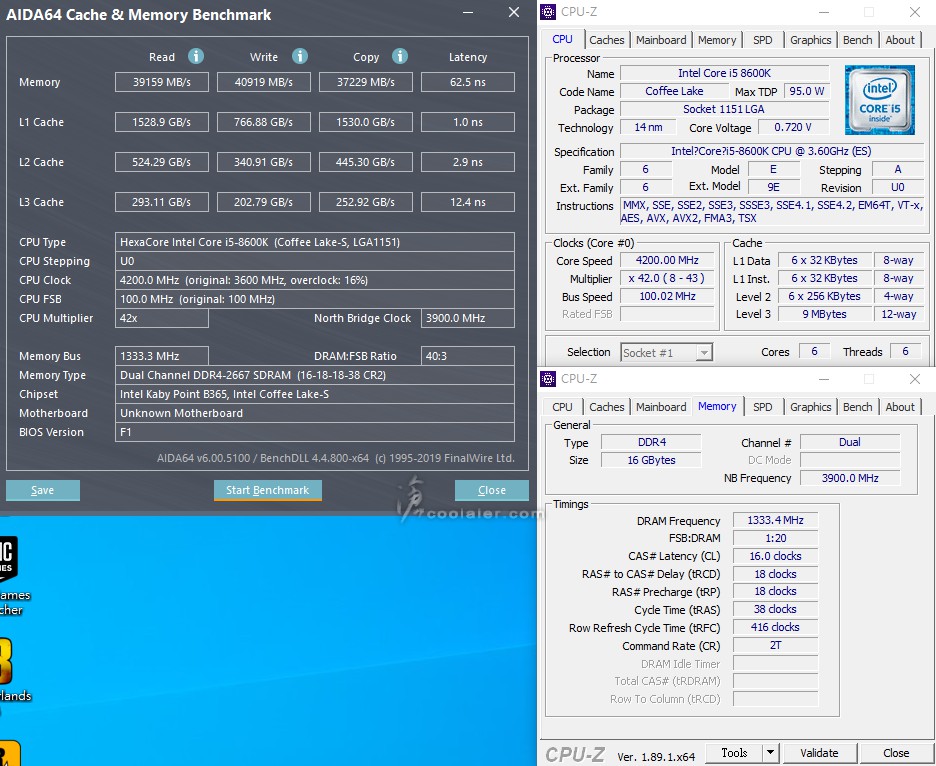Select the active Memory tab in CPU-Z timings window

[x=717, y=406]
